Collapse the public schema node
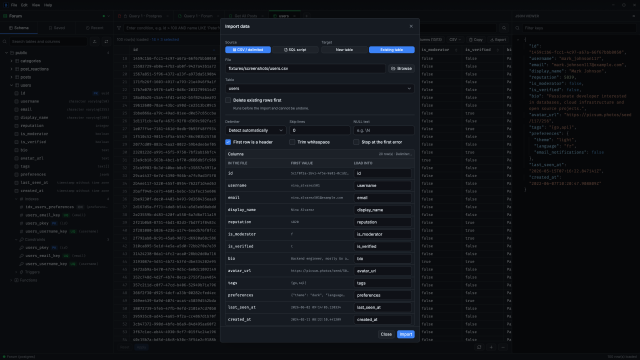This screenshot has width=640, height=360. click(7, 53)
